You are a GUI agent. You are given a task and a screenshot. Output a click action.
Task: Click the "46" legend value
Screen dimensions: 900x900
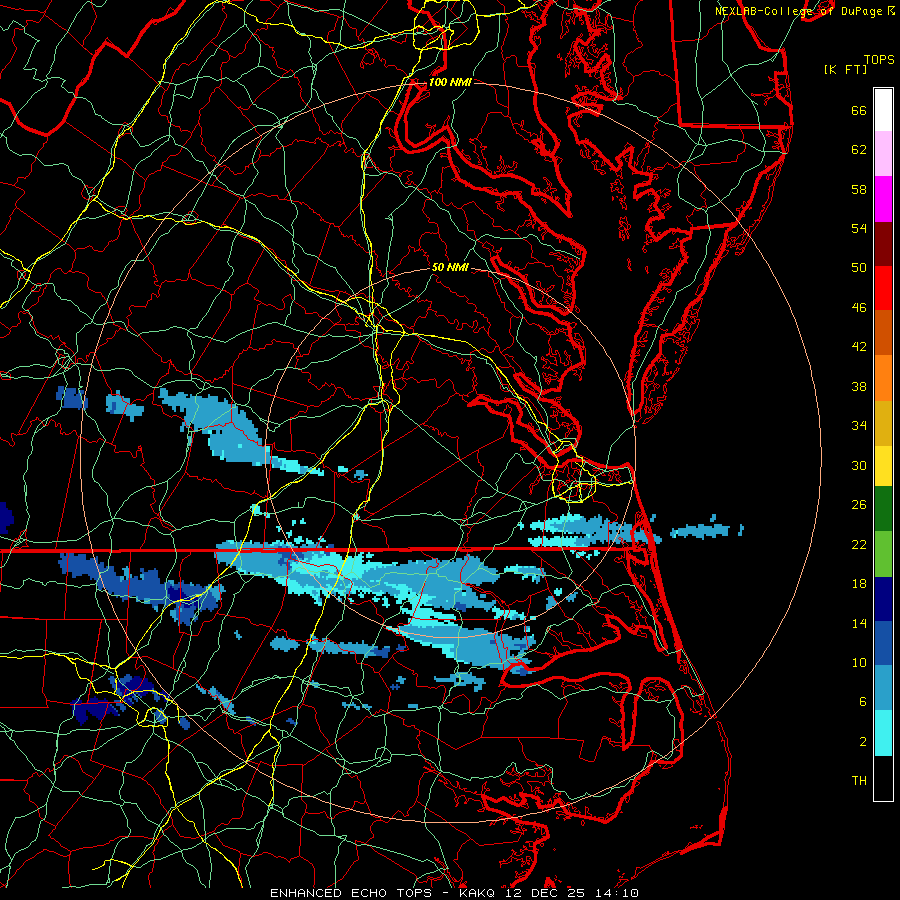click(859, 308)
